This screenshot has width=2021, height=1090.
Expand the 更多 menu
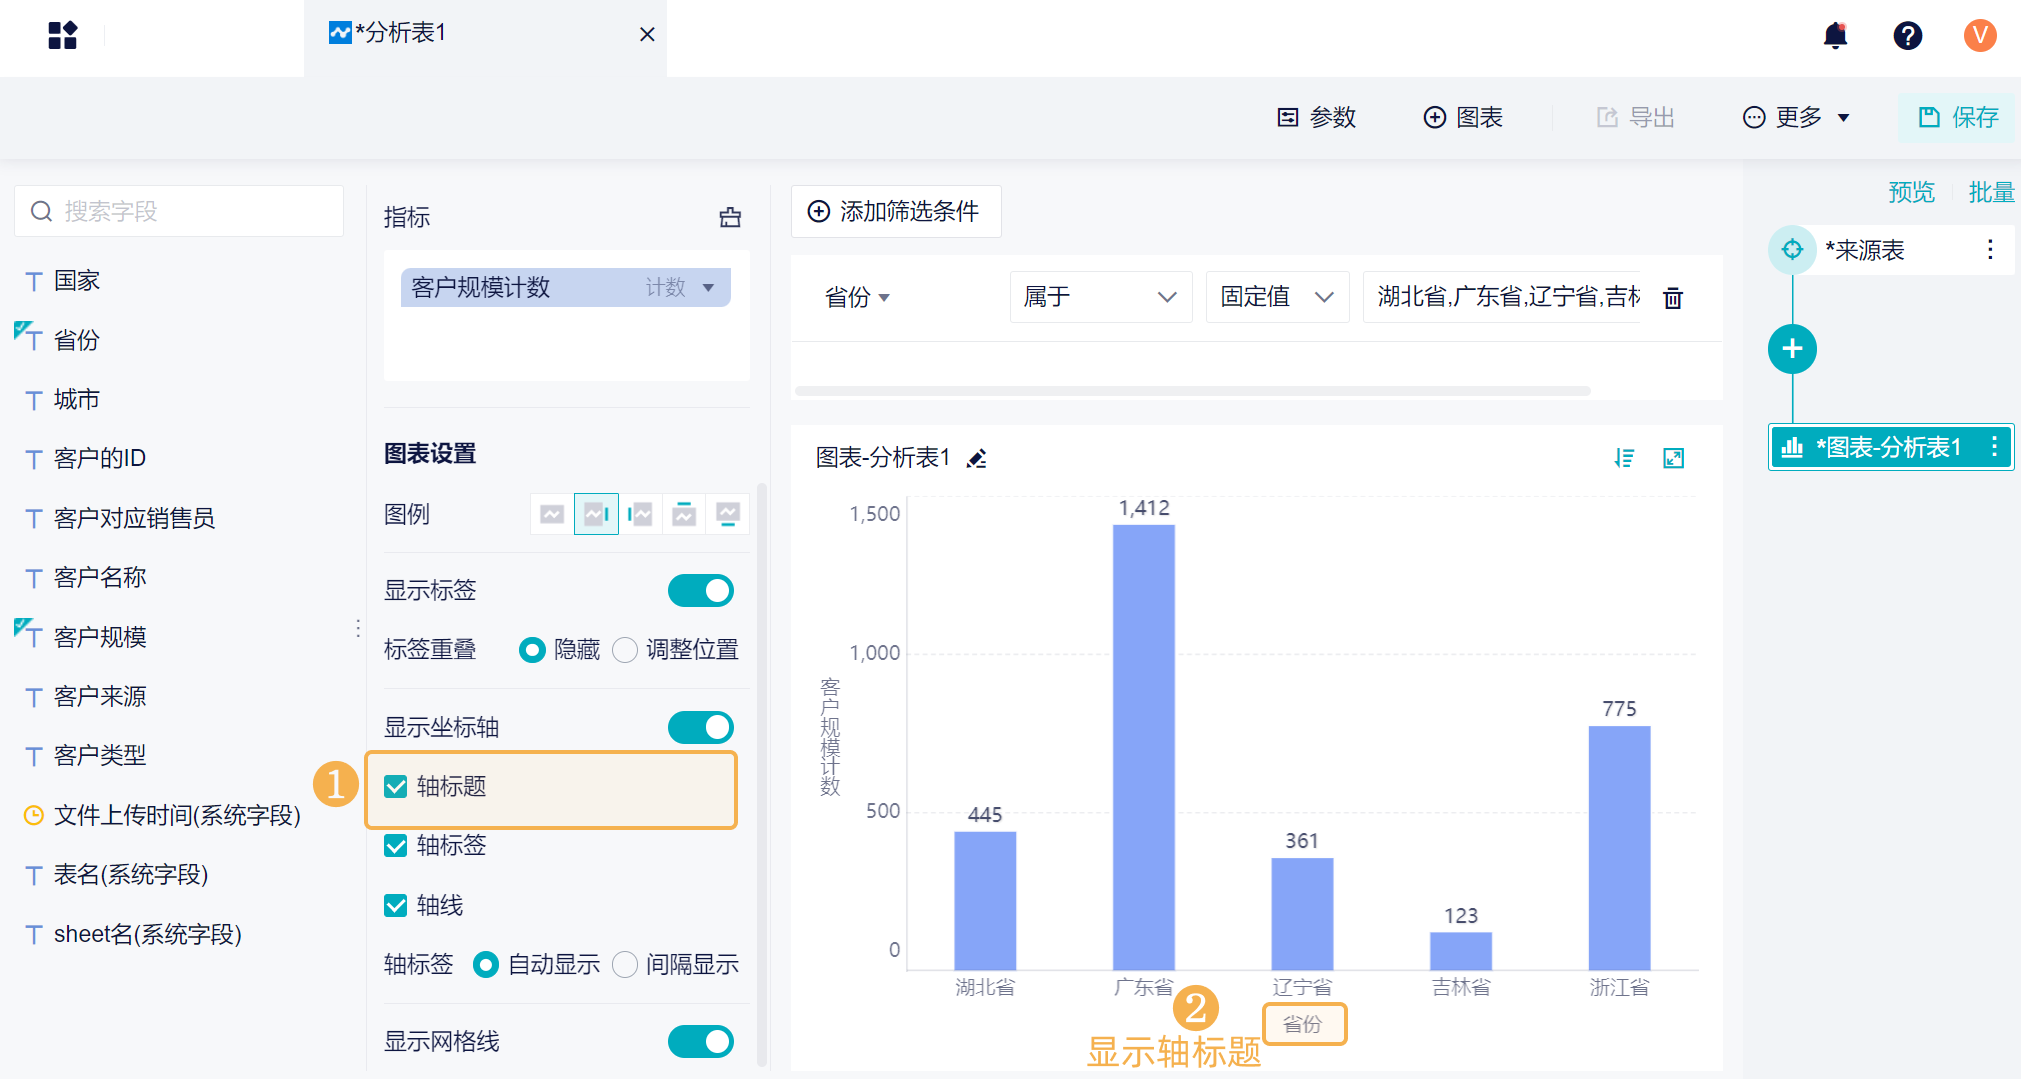coord(1797,118)
